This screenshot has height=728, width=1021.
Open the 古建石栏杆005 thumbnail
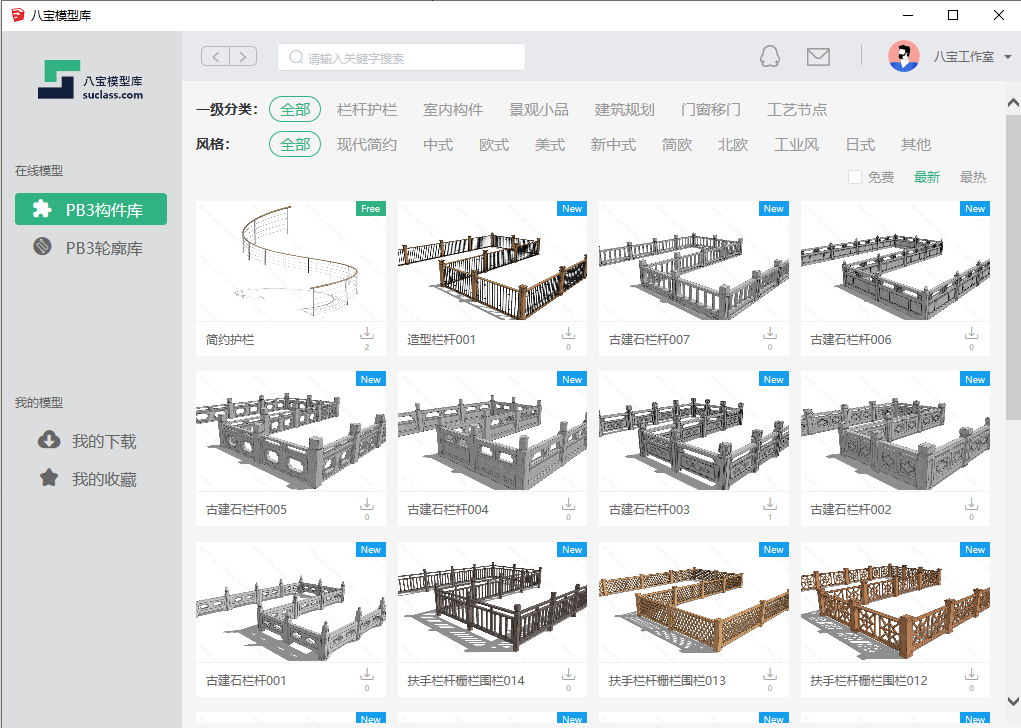pyautogui.click(x=290, y=432)
